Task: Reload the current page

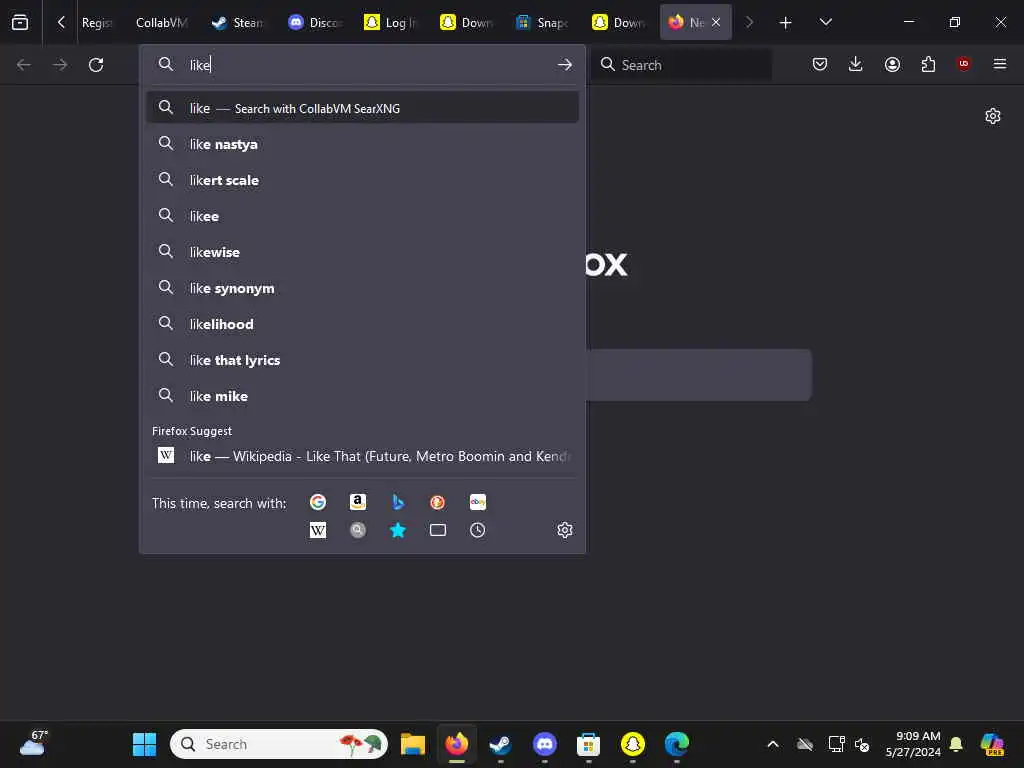Action: click(96, 65)
